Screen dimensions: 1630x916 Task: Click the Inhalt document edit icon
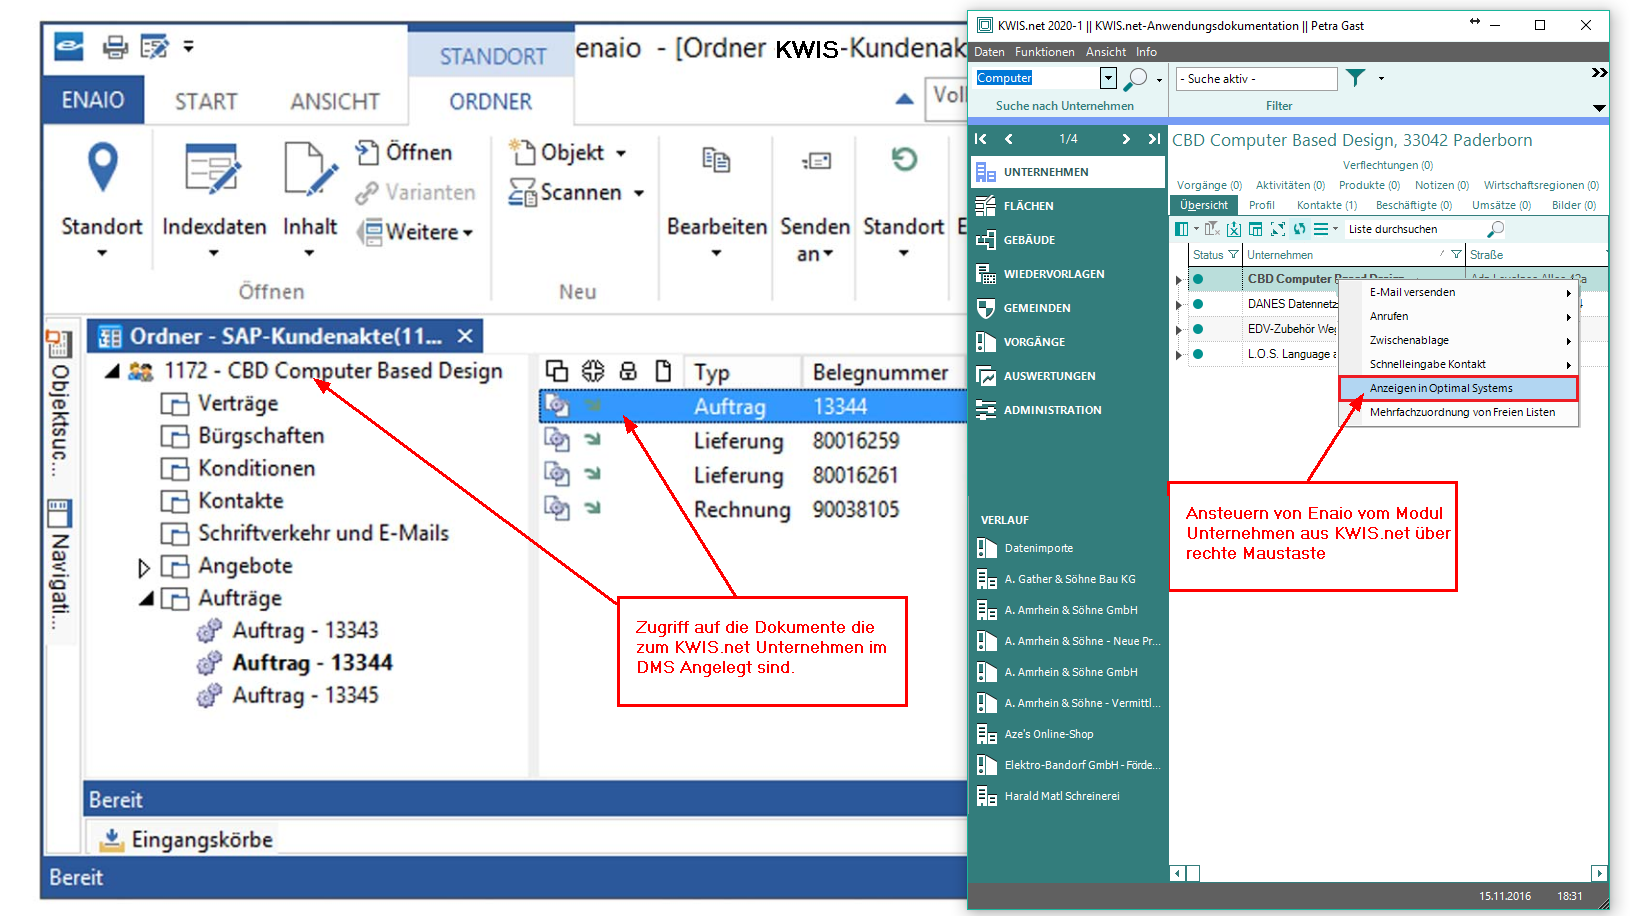click(x=309, y=168)
